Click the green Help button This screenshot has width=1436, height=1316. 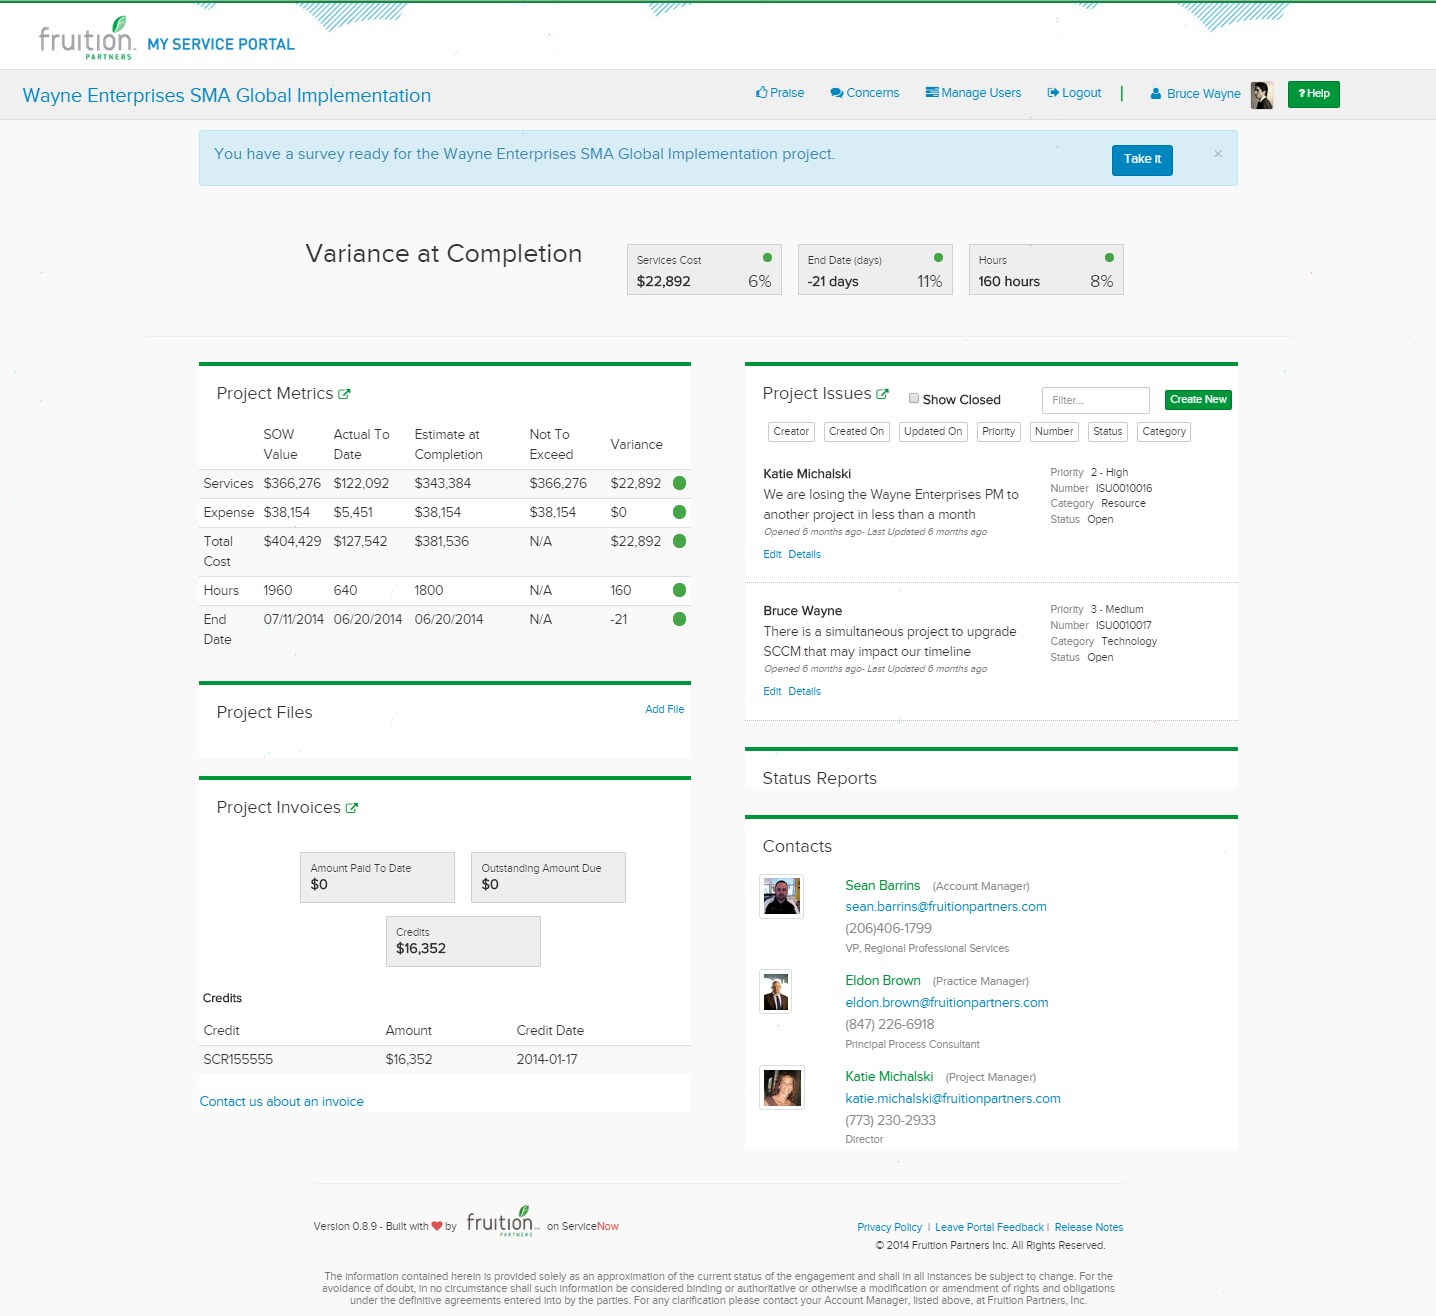click(1314, 94)
